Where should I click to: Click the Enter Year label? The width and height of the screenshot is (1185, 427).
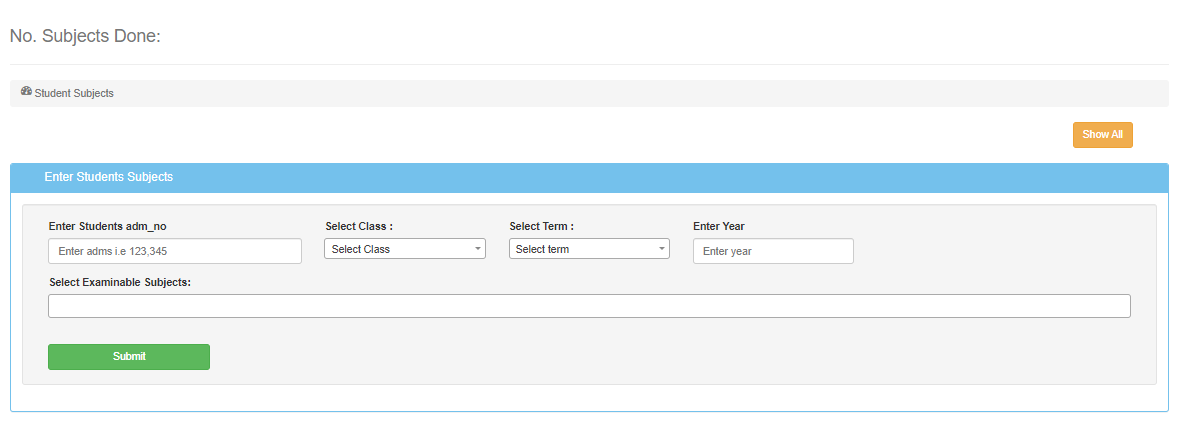[718, 226]
